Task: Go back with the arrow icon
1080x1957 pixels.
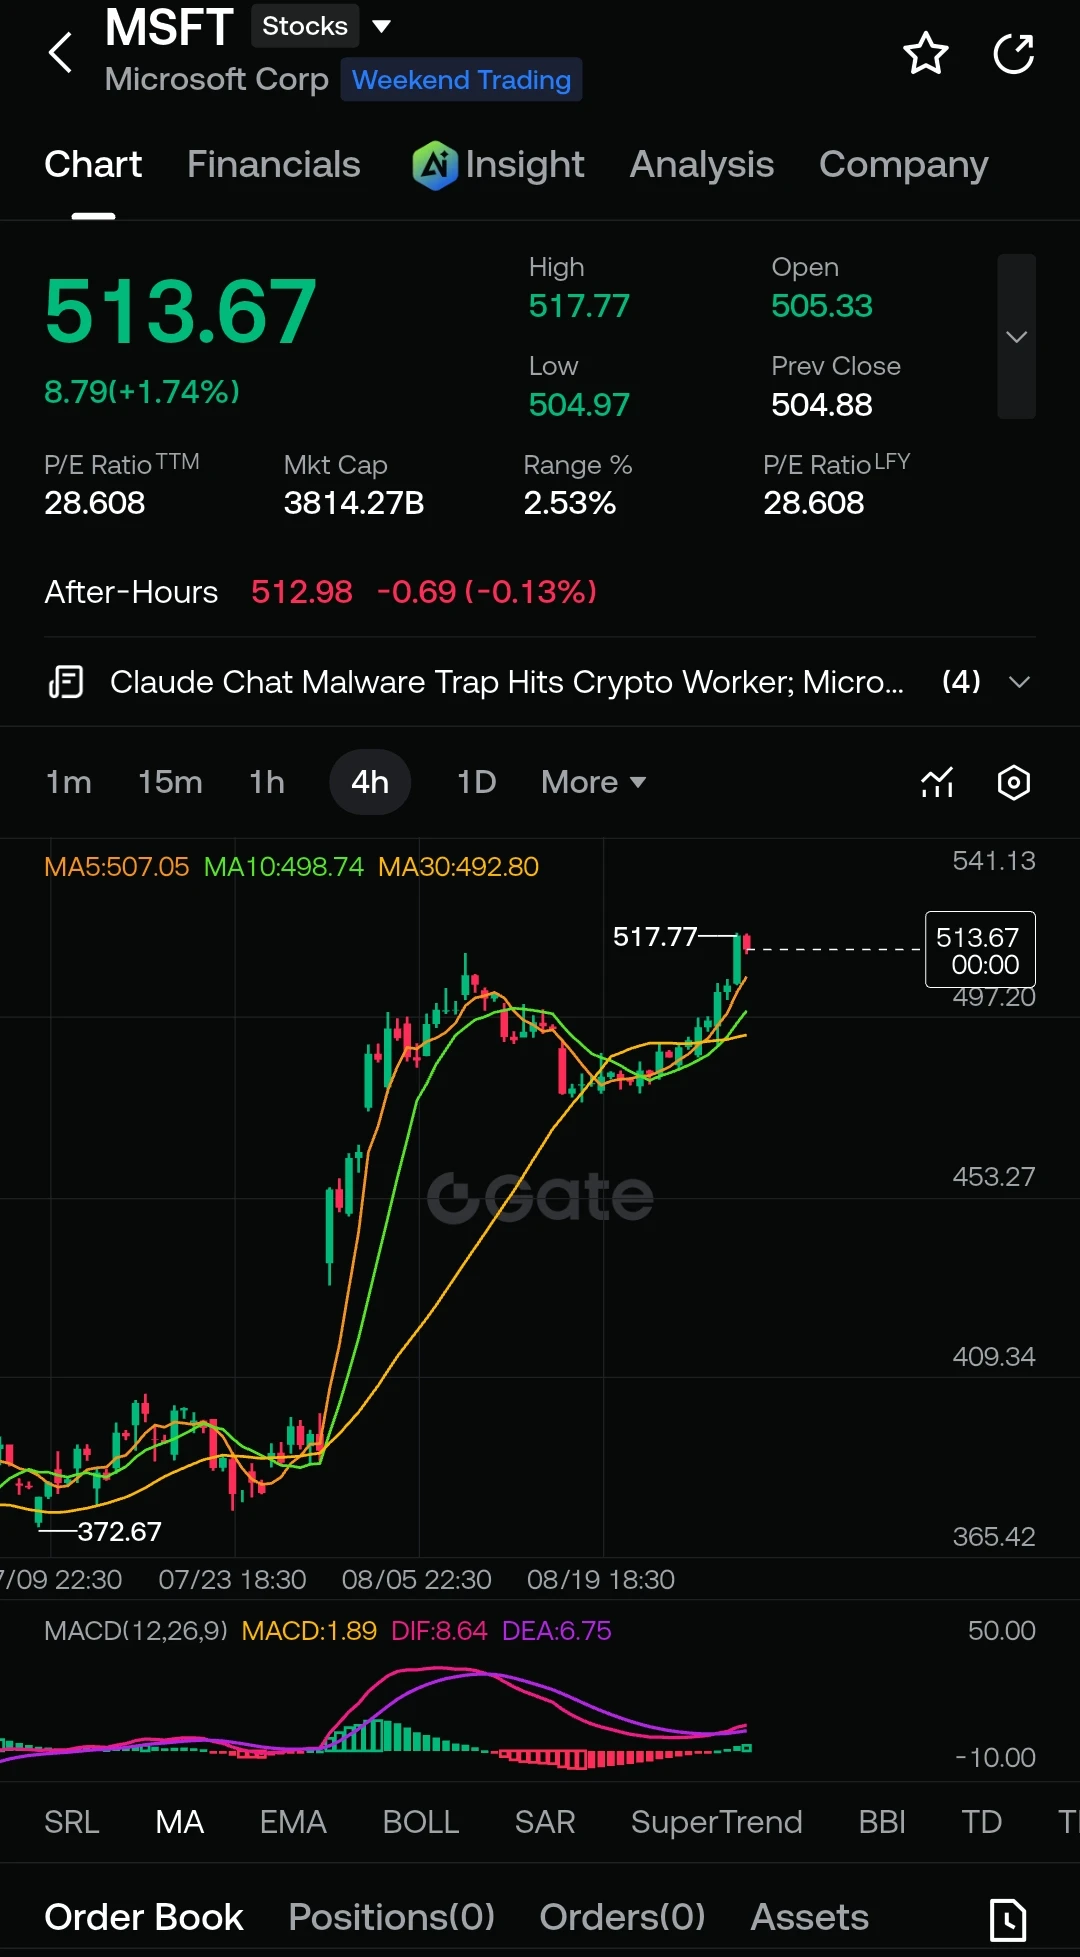Action: point(60,53)
